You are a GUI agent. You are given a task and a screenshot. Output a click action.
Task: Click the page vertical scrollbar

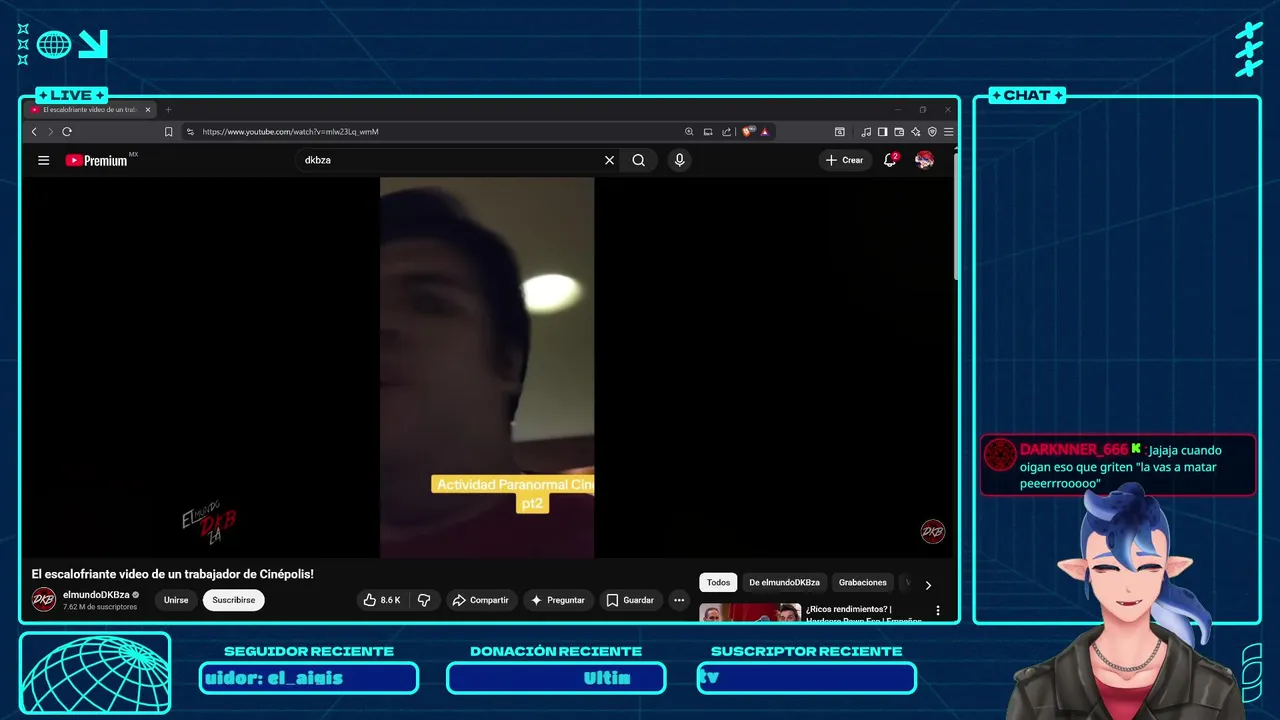click(956, 215)
